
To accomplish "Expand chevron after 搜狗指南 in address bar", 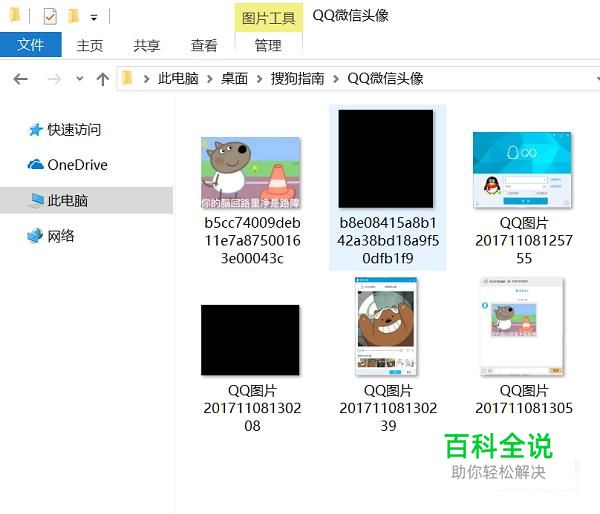I will tap(336, 79).
